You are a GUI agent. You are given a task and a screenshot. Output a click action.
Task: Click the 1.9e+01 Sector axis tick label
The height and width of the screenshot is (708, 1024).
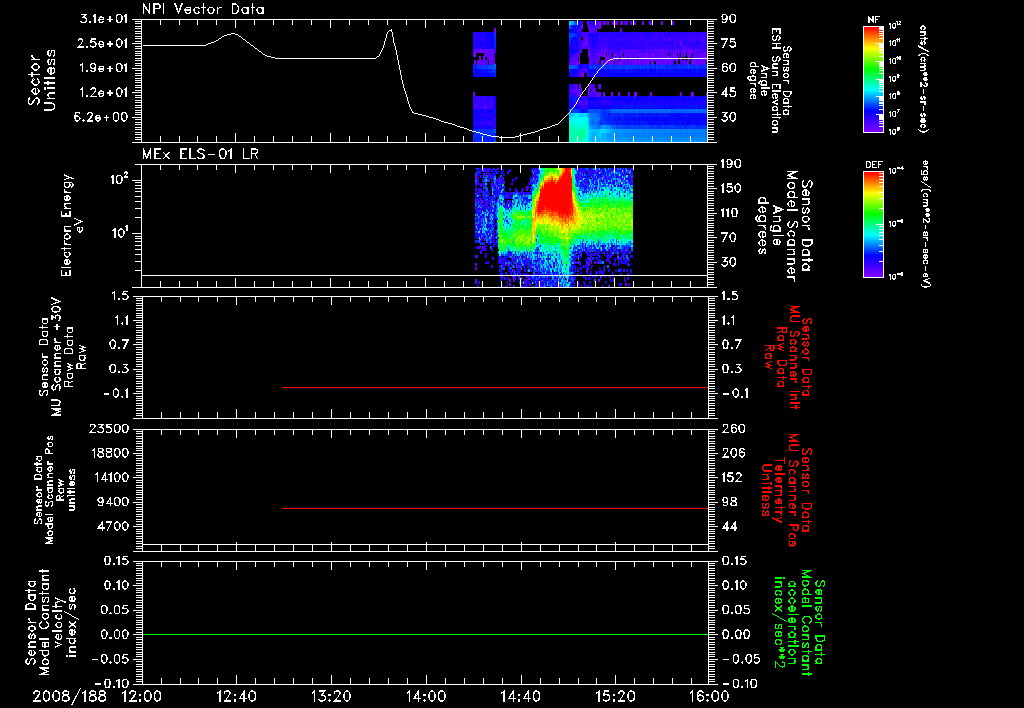104,68
